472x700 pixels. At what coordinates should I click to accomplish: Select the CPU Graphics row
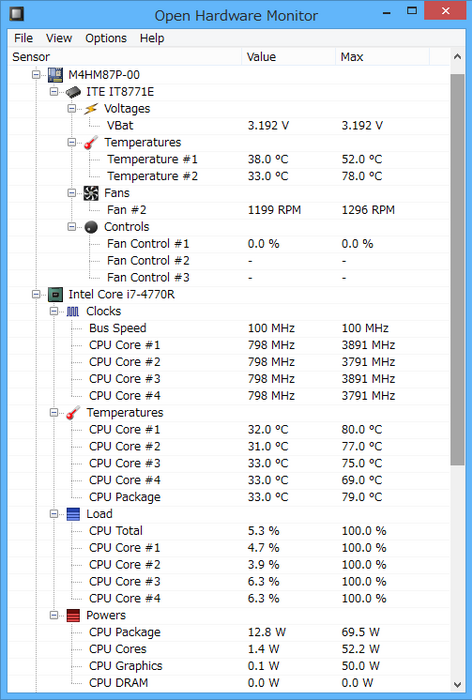tap(229, 666)
